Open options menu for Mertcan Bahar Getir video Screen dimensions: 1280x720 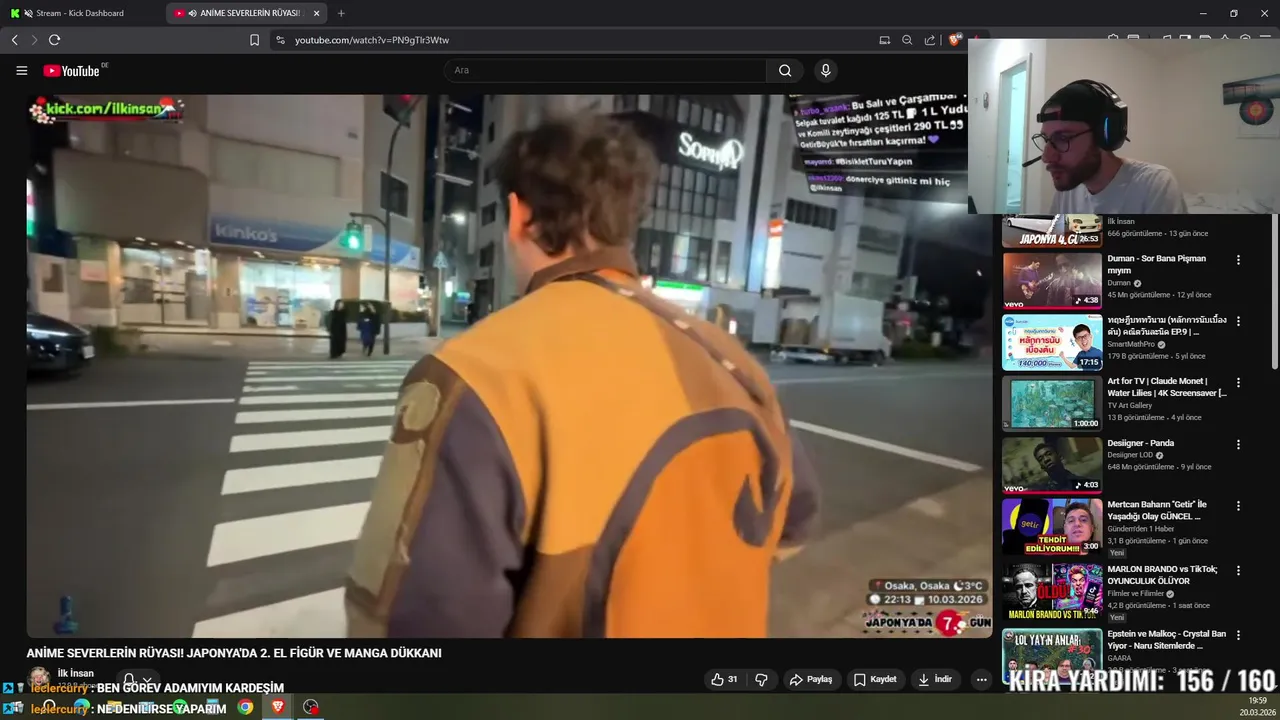point(1238,505)
